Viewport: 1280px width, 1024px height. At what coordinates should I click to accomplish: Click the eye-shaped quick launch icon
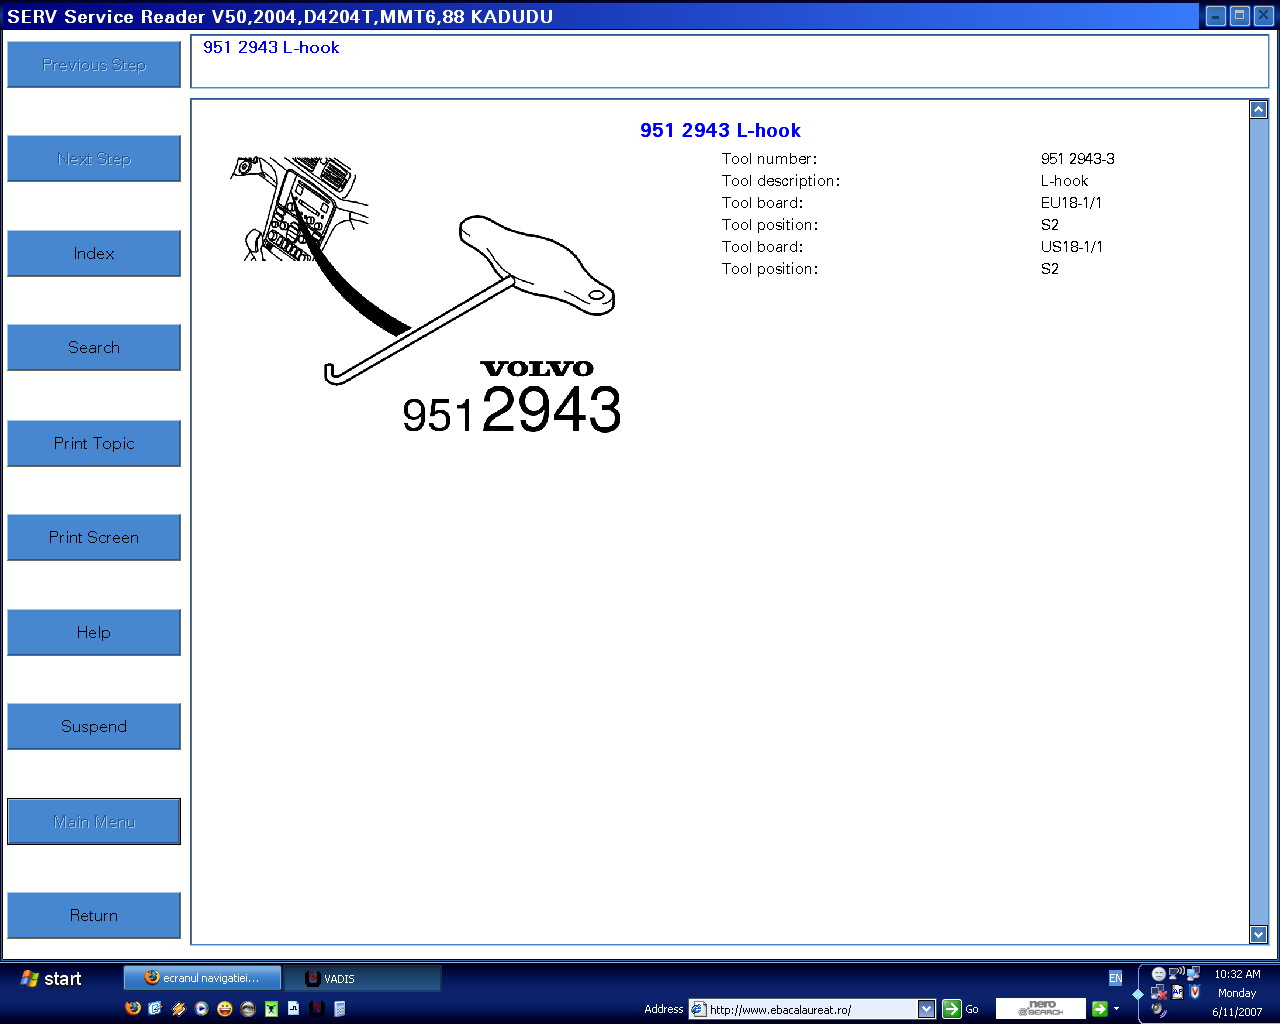tap(248, 1008)
